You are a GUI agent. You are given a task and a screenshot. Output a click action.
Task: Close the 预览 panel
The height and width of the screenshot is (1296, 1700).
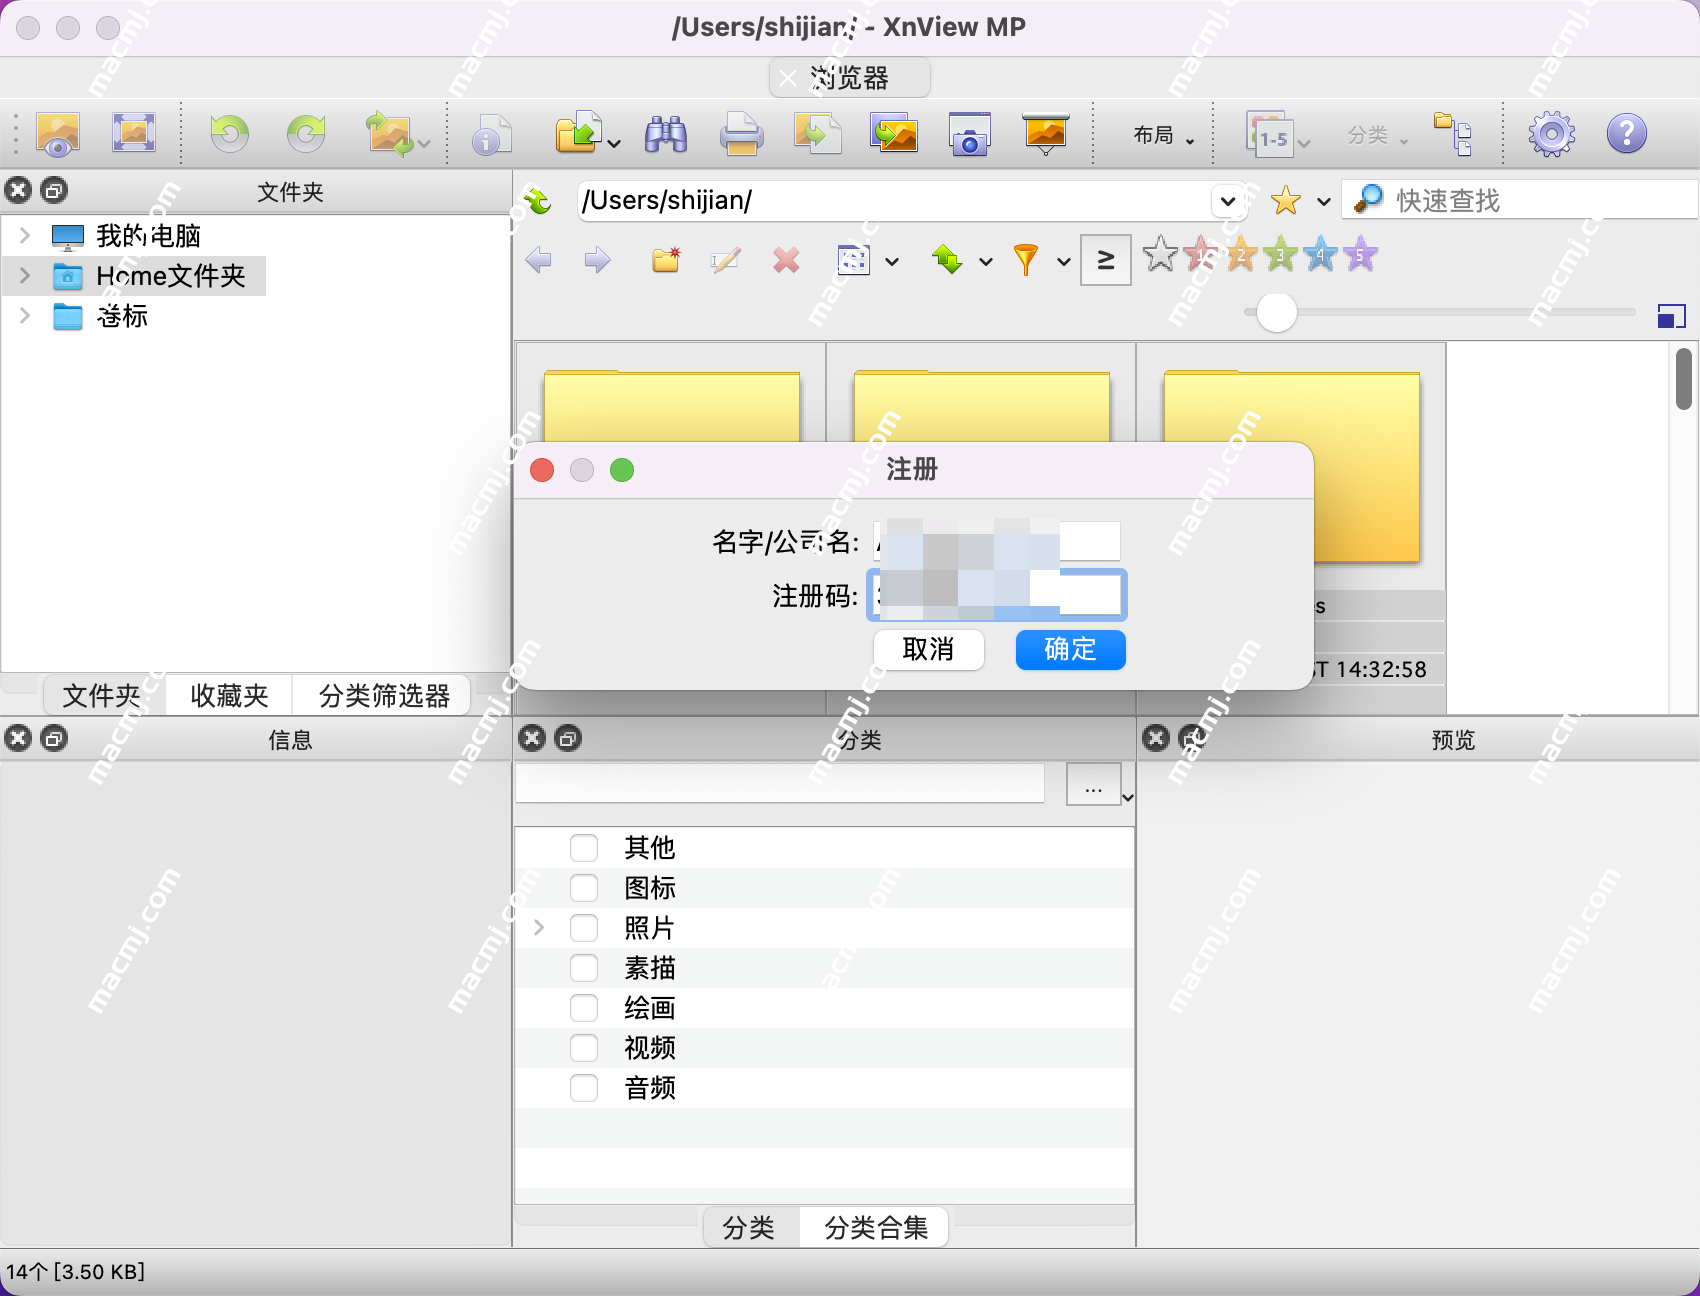[1156, 739]
